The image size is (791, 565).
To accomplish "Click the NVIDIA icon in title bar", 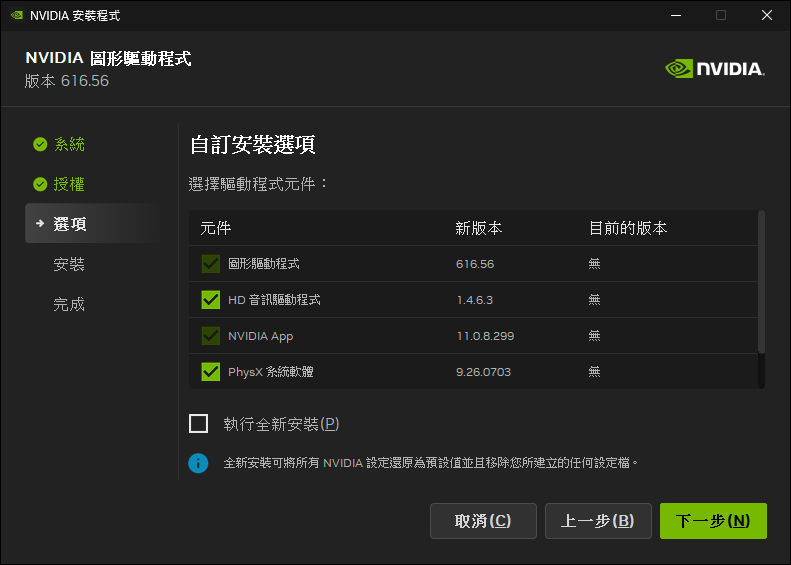I will (x=17, y=15).
